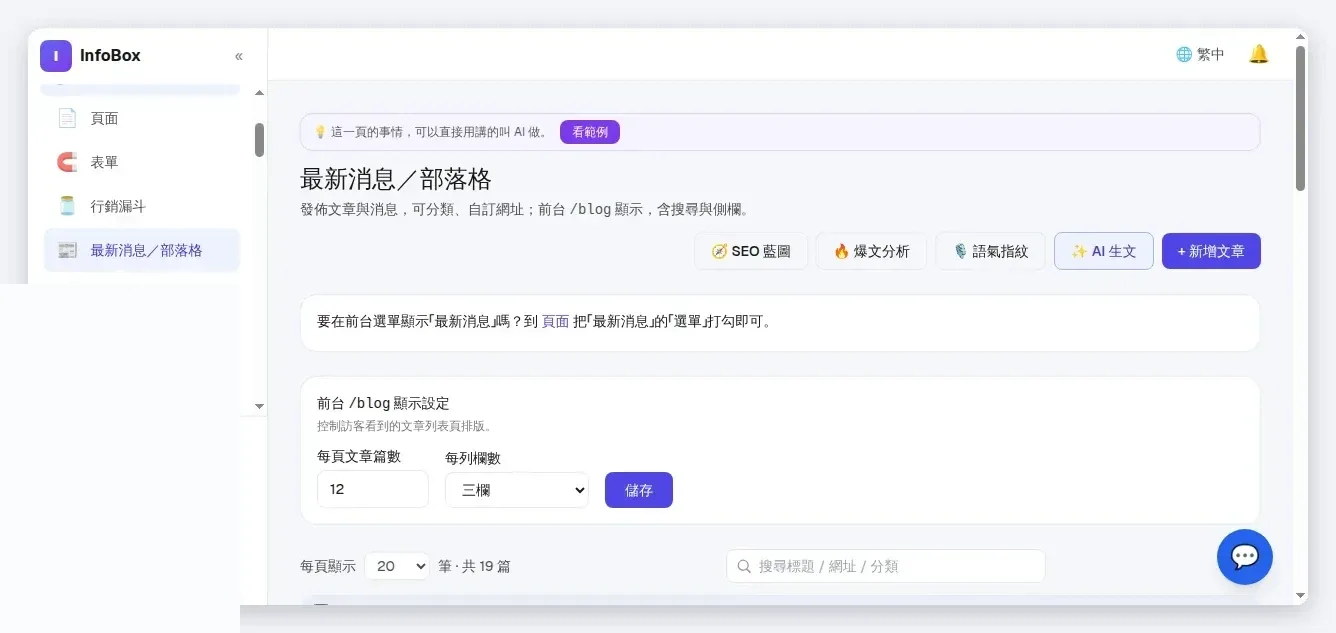The height and width of the screenshot is (633, 1336).
Task: Open the 行銷漏斗 sidebar menu item
Action: [142, 206]
